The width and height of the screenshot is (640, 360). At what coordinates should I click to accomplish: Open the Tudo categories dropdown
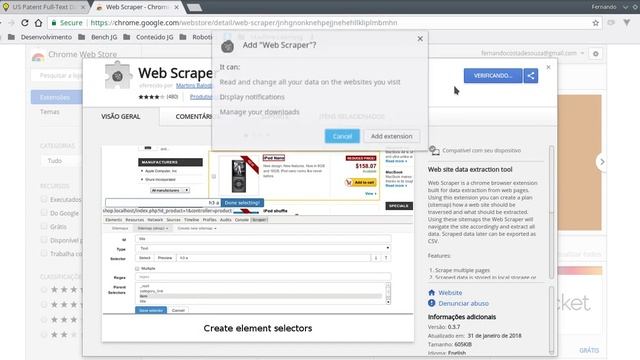[x=62, y=161]
